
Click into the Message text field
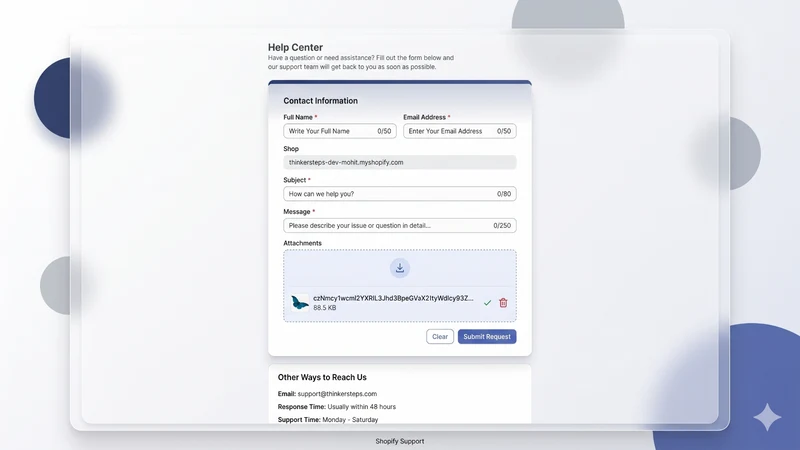(399, 226)
